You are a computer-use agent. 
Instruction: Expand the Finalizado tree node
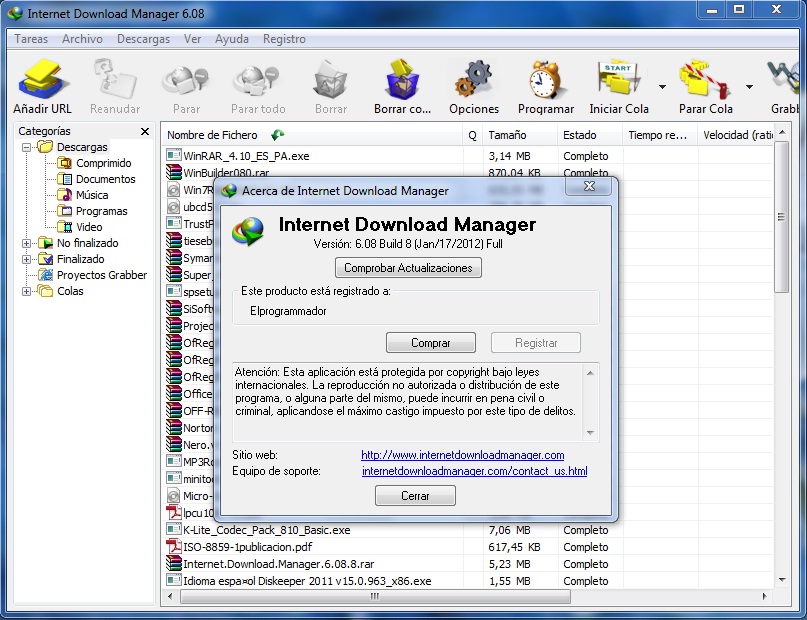pyautogui.click(x=26, y=259)
